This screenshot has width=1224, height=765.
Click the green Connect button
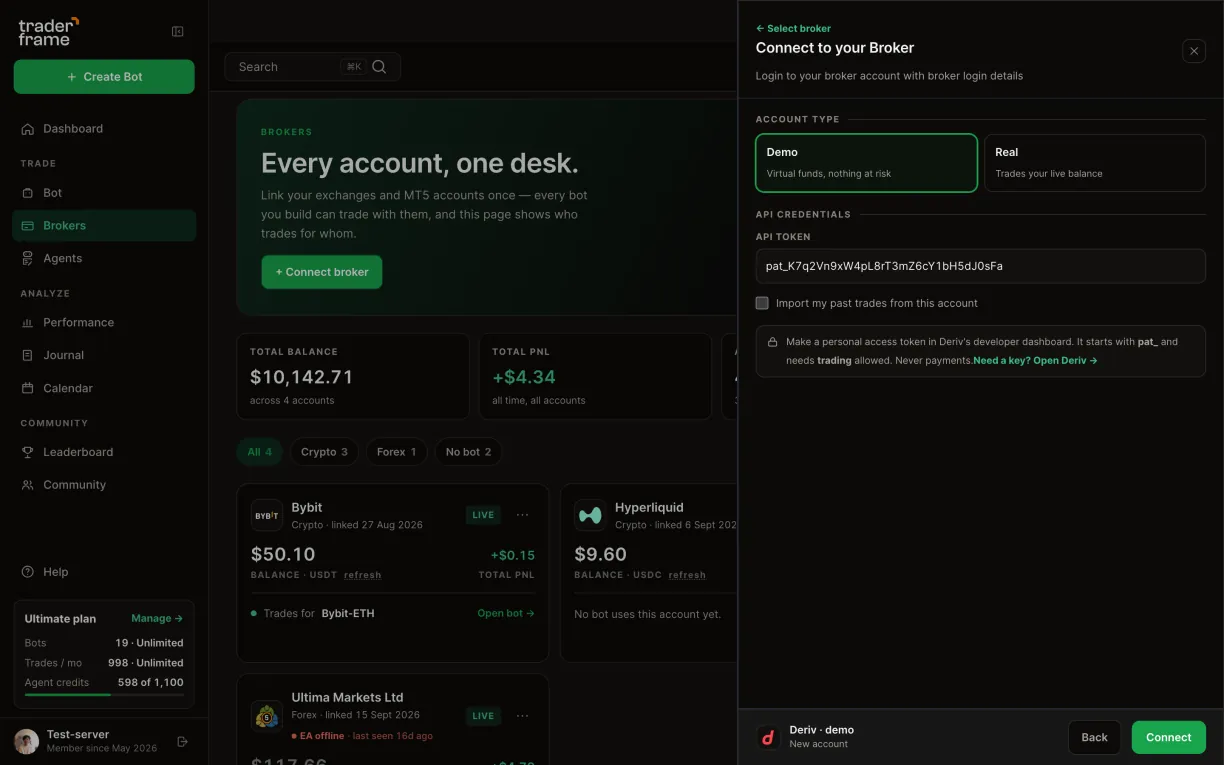[1169, 738]
